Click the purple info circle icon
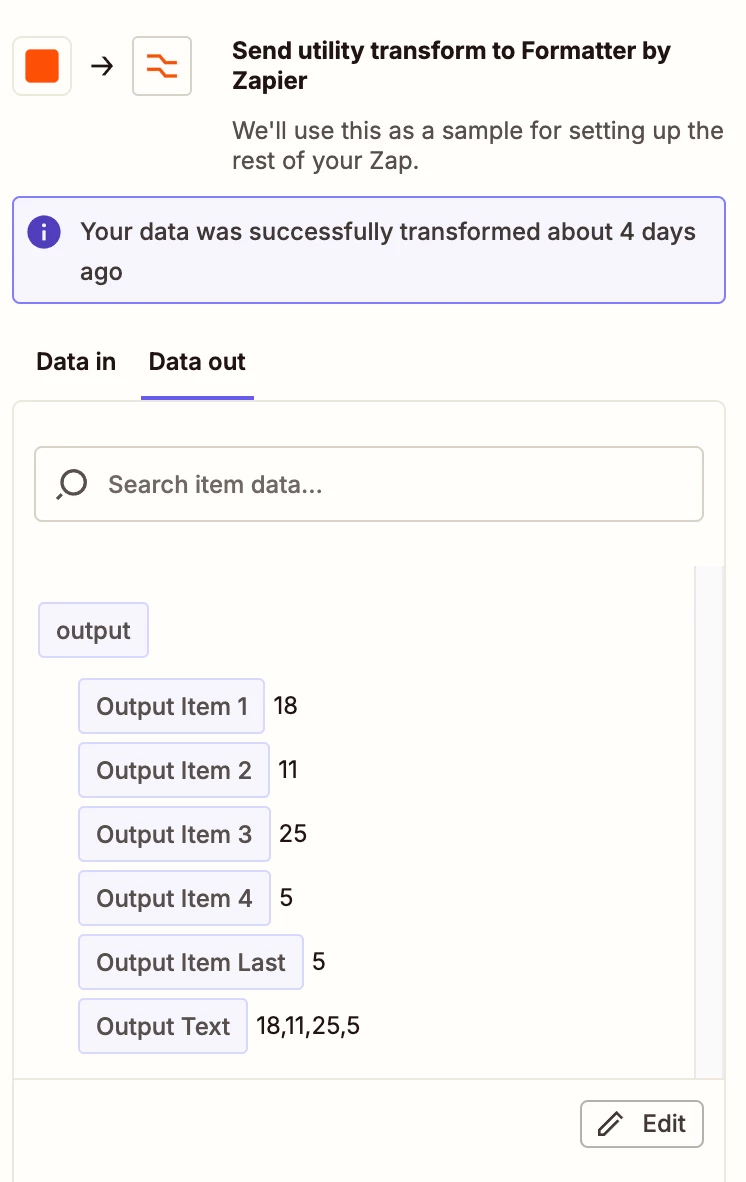Viewport: 746px width, 1182px height. click(44, 232)
